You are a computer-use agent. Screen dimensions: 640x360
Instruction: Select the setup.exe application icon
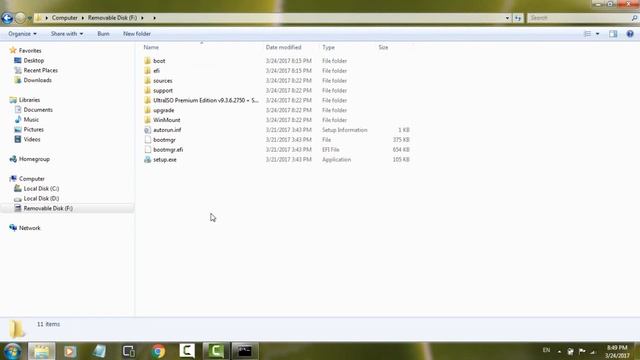[148, 160]
